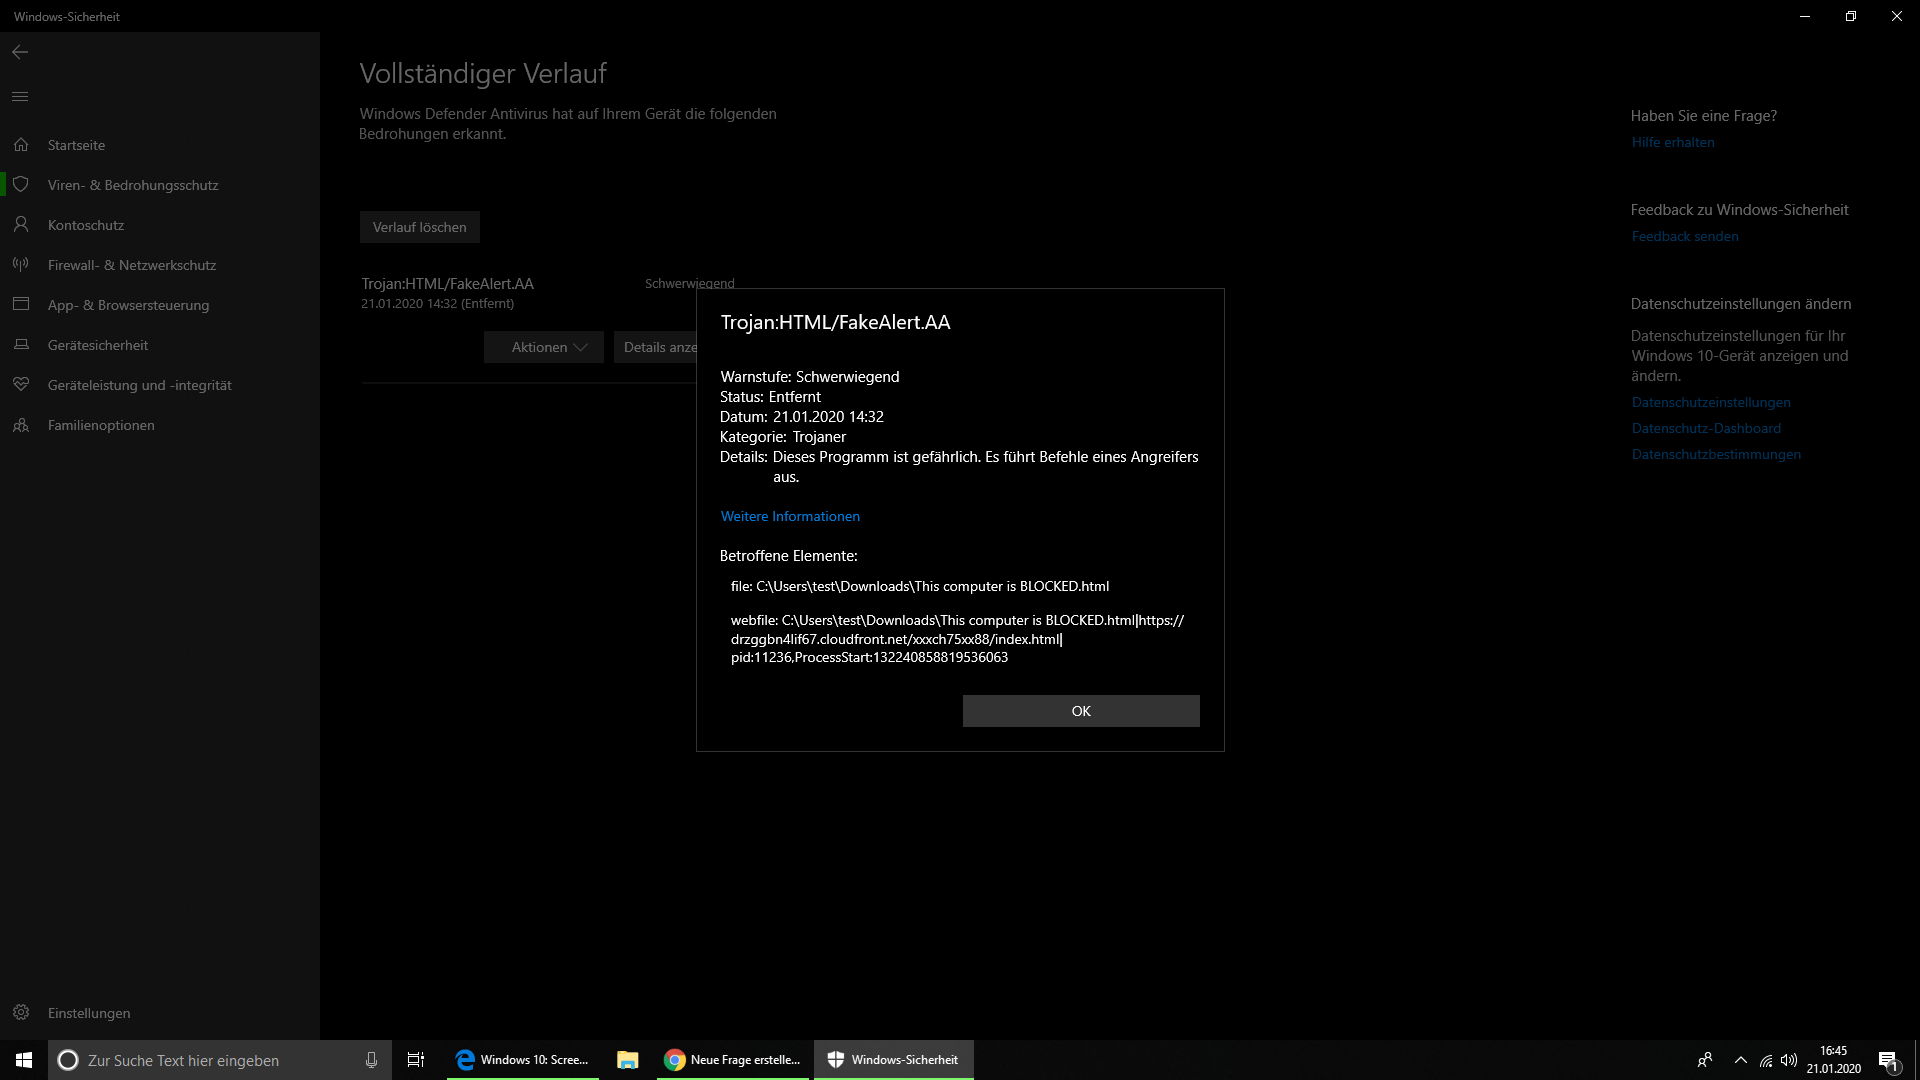Show hidden tray icons chevron
This screenshot has height=1080, width=1920.
[x=1741, y=1060]
